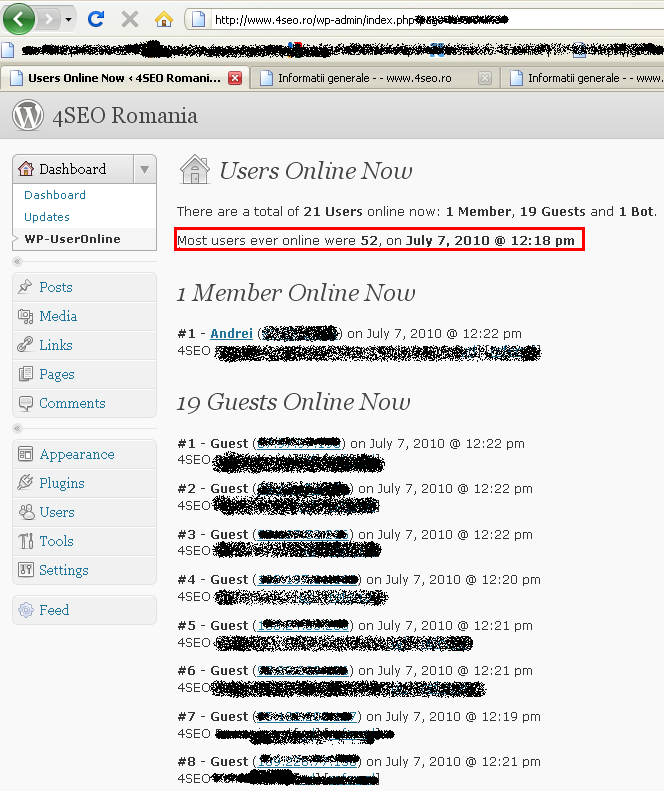Click the WordPress logo icon
This screenshot has height=791, width=664.
28,115
